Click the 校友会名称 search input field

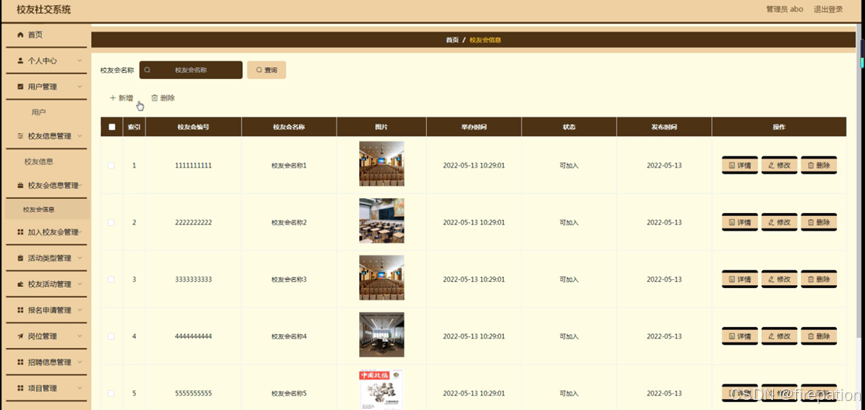click(191, 70)
